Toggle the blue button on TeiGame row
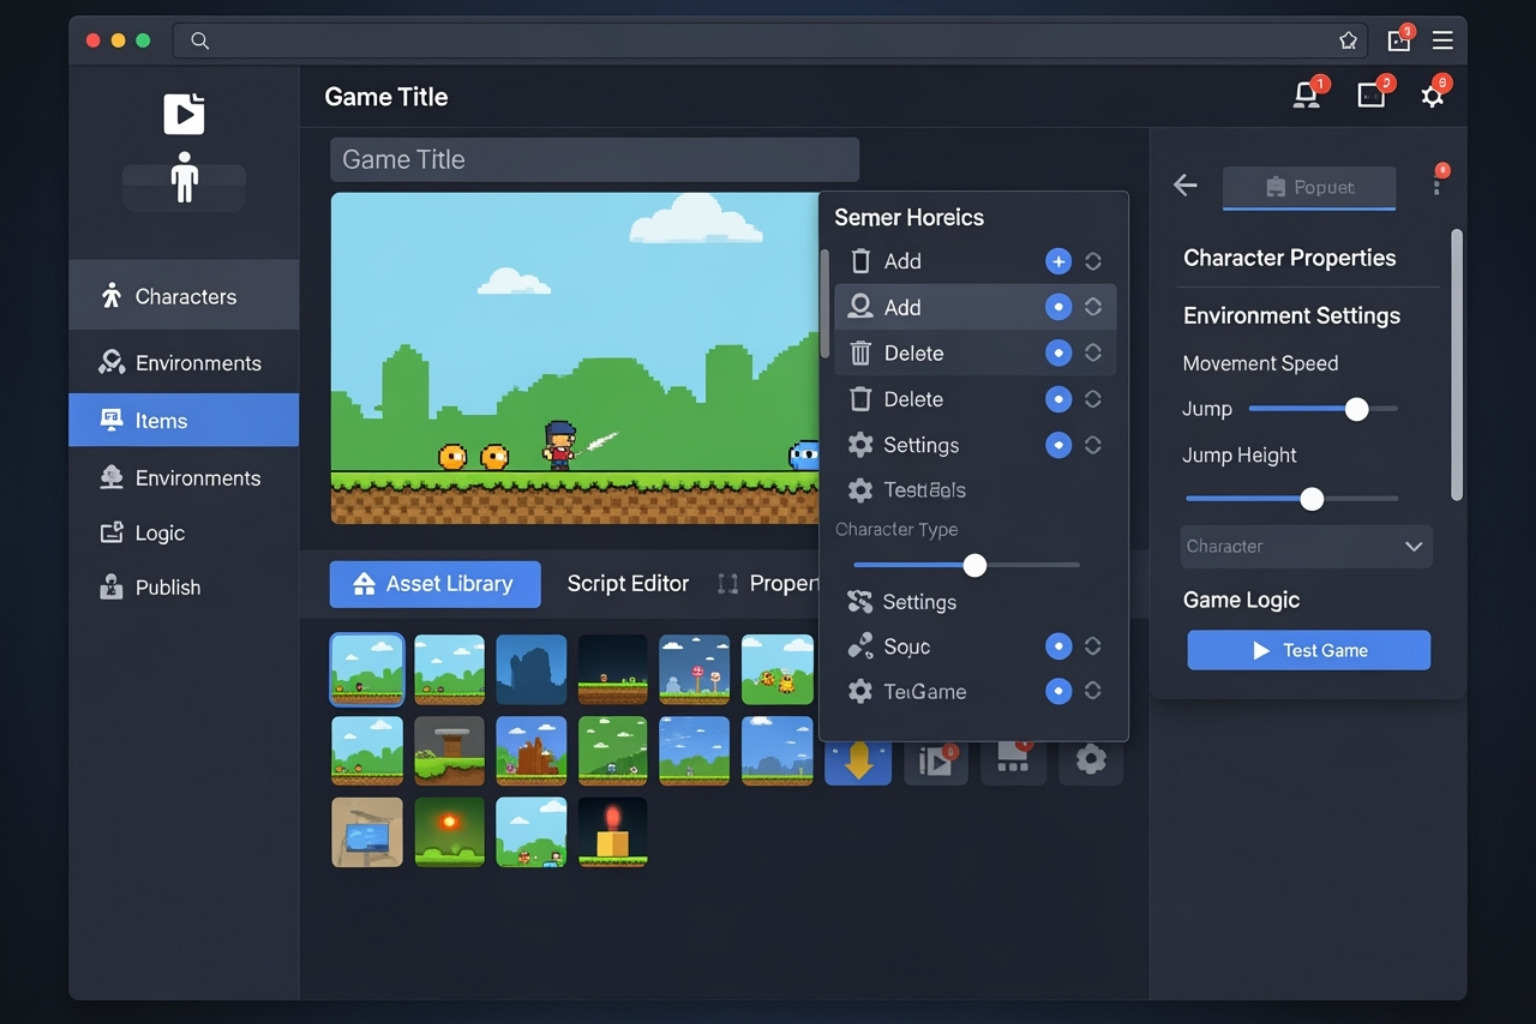Viewport: 1536px width, 1024px height. point(1058,691)
